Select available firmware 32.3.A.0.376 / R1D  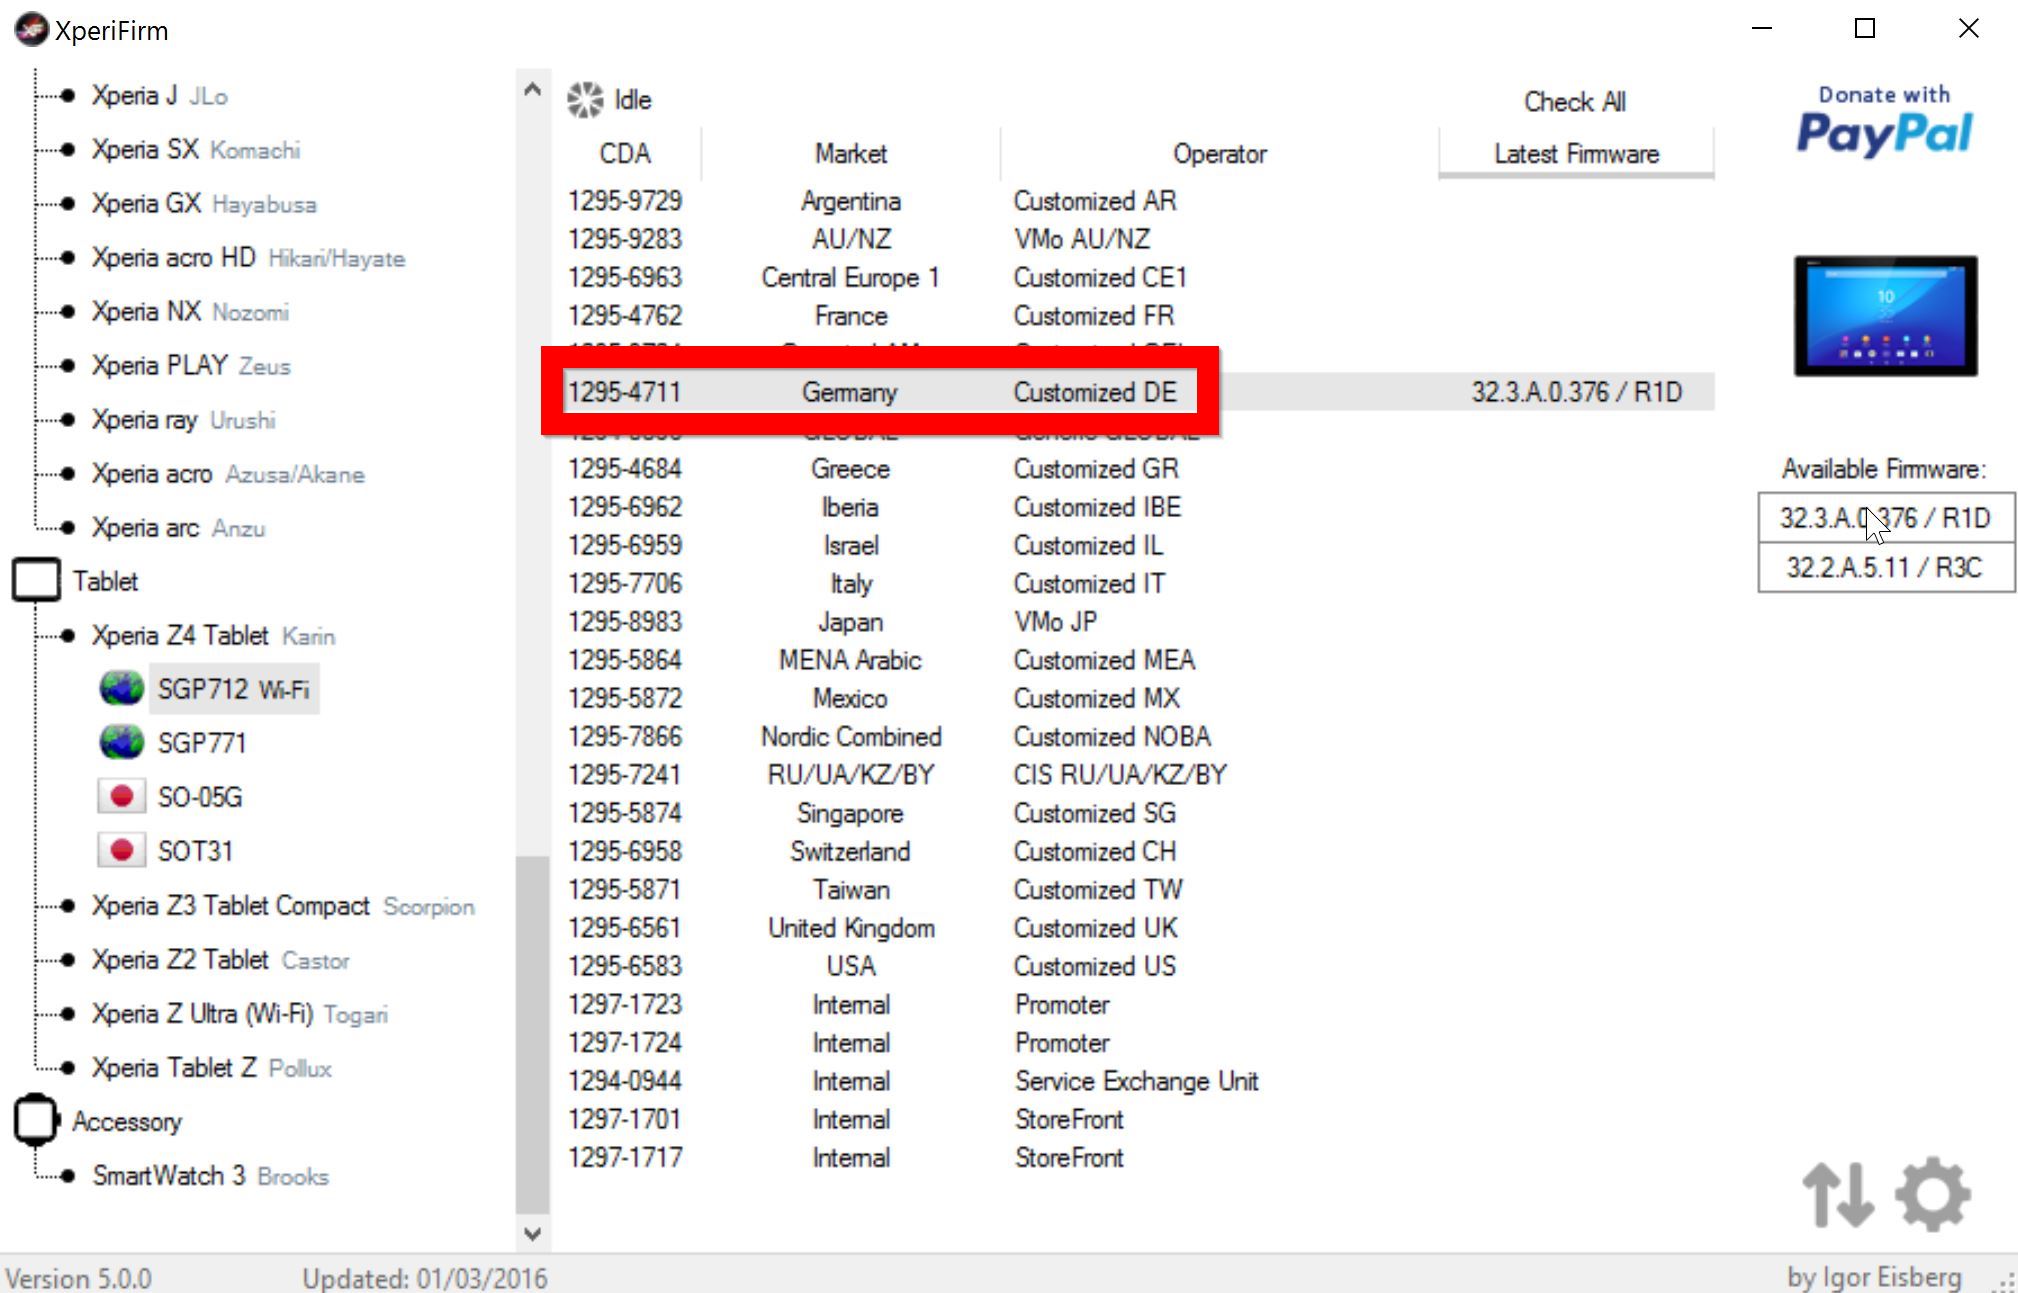1886,518
